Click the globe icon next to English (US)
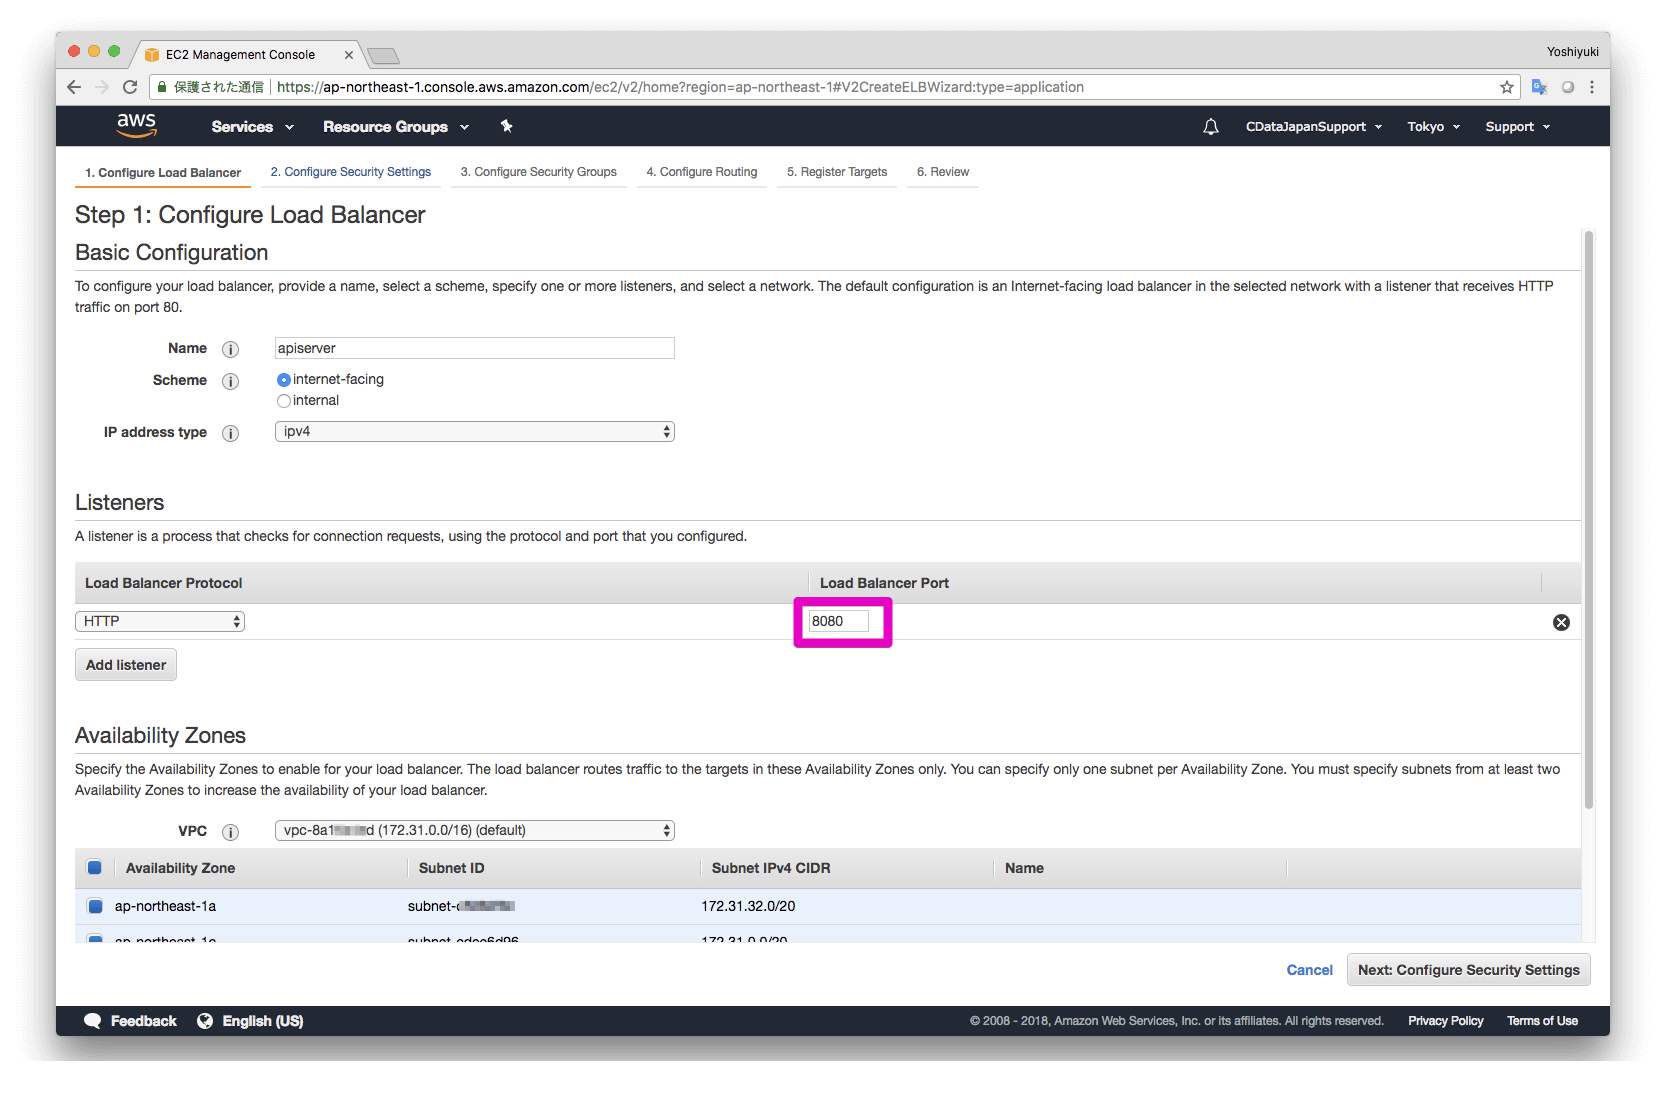The width and height of the screenshot is (1666, 1116). point(205,1020)
